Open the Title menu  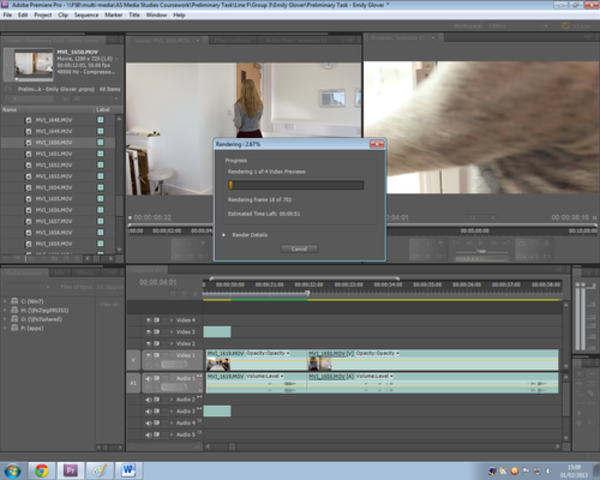point(134,15)
